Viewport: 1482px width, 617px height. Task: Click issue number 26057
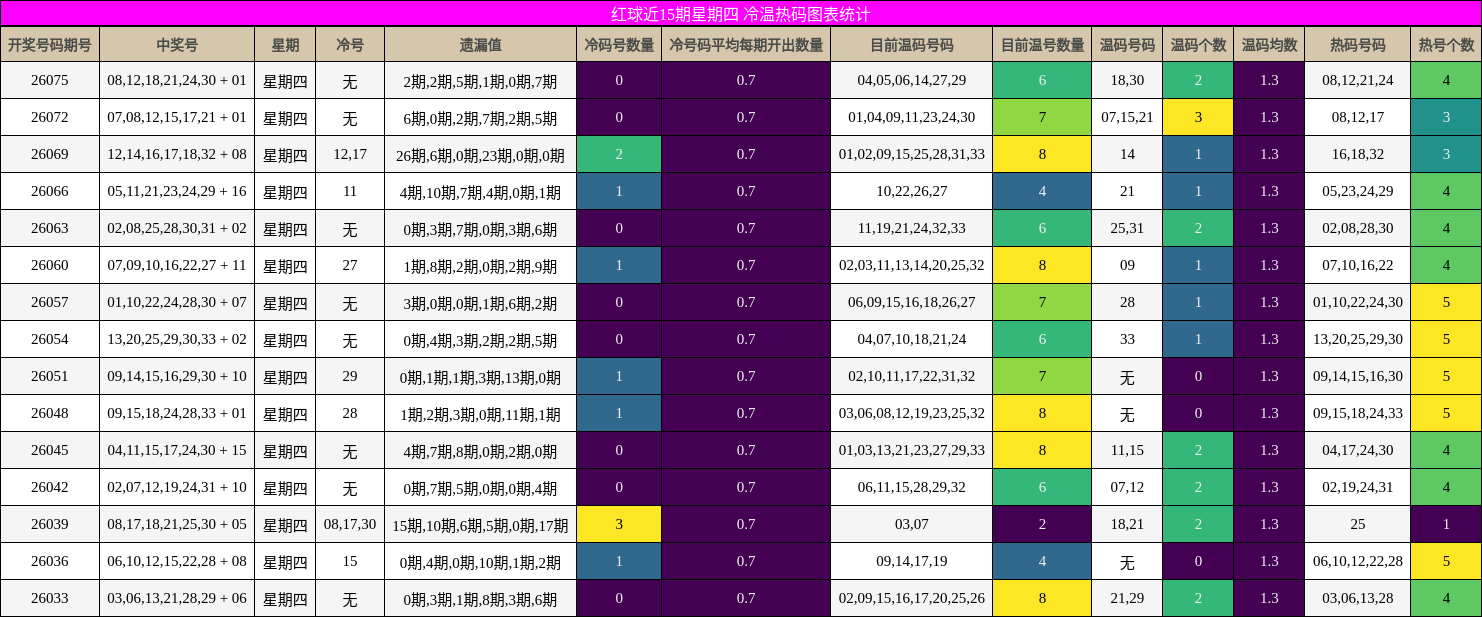50,302
